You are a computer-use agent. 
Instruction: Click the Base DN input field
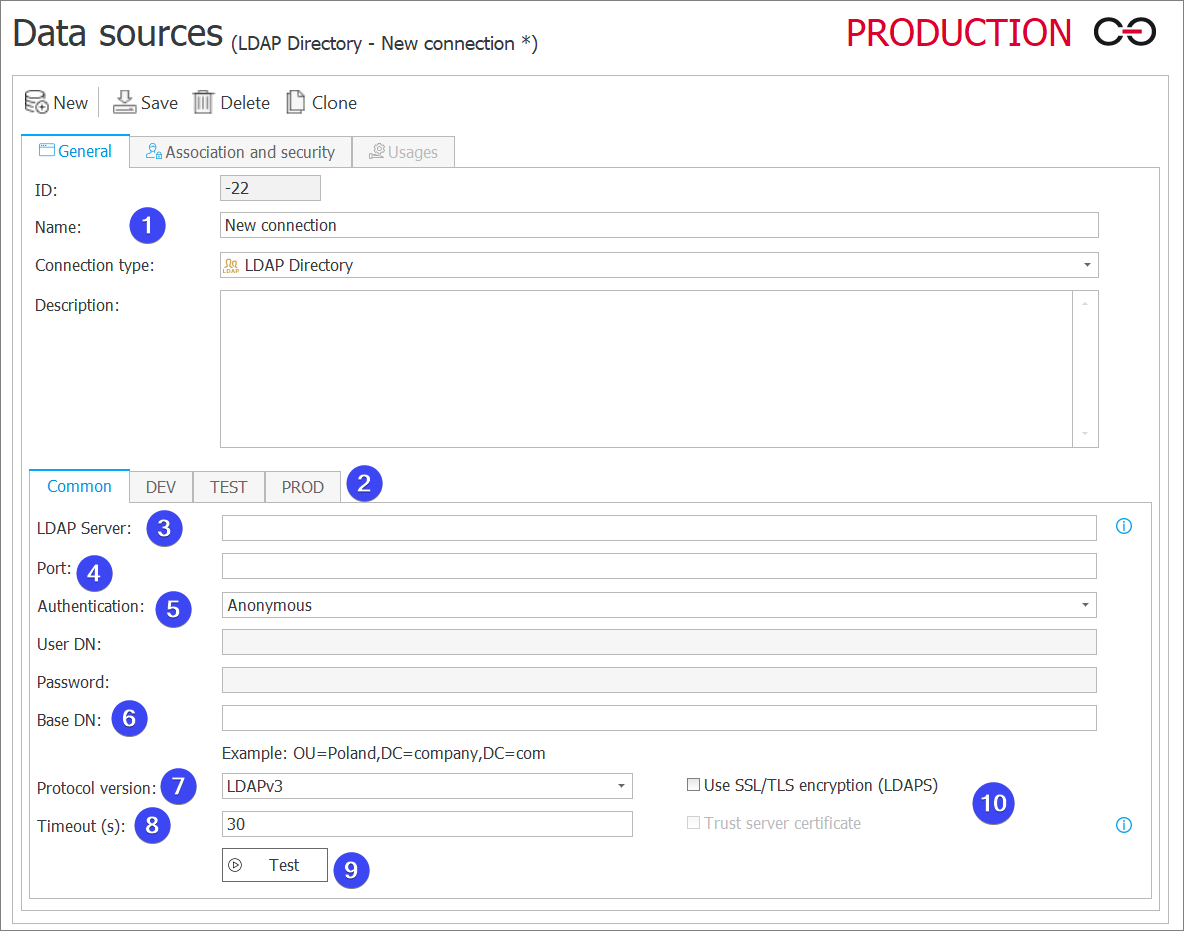pos(659,718)
